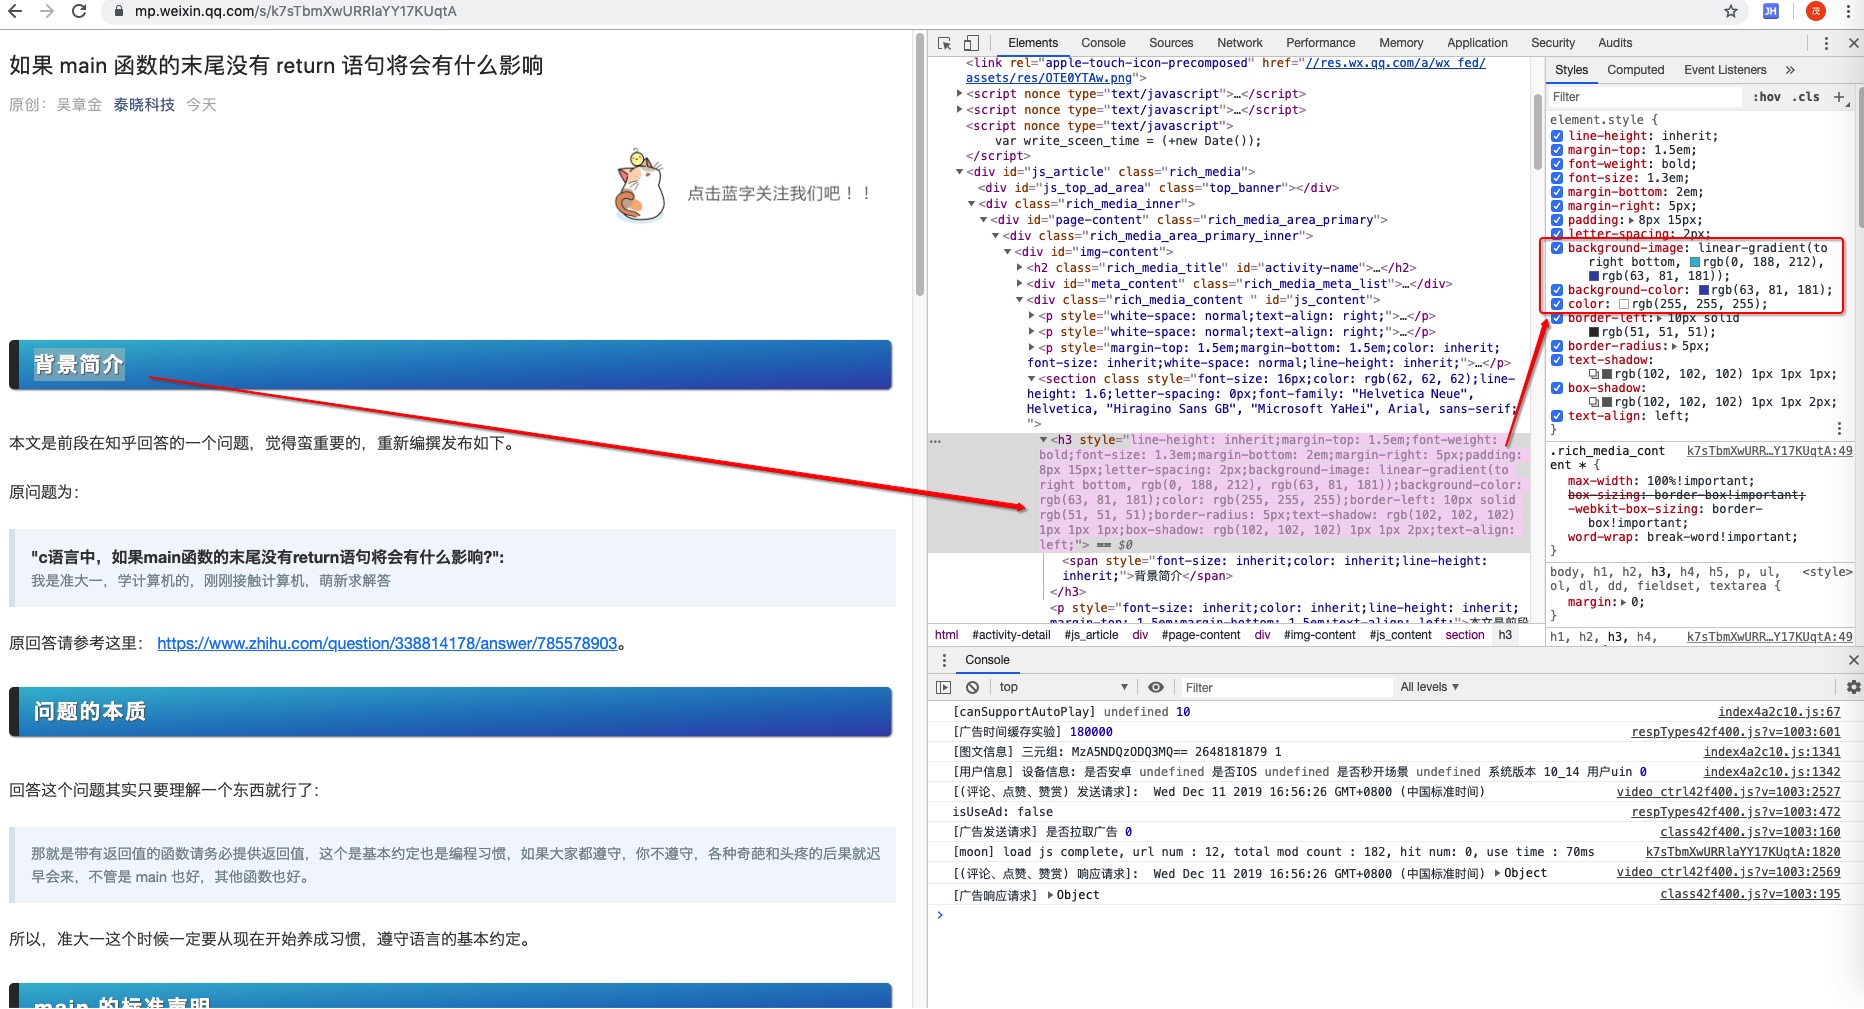Open the Network tab
Screen dimensions: 1864x1009
click(1240, 43)
